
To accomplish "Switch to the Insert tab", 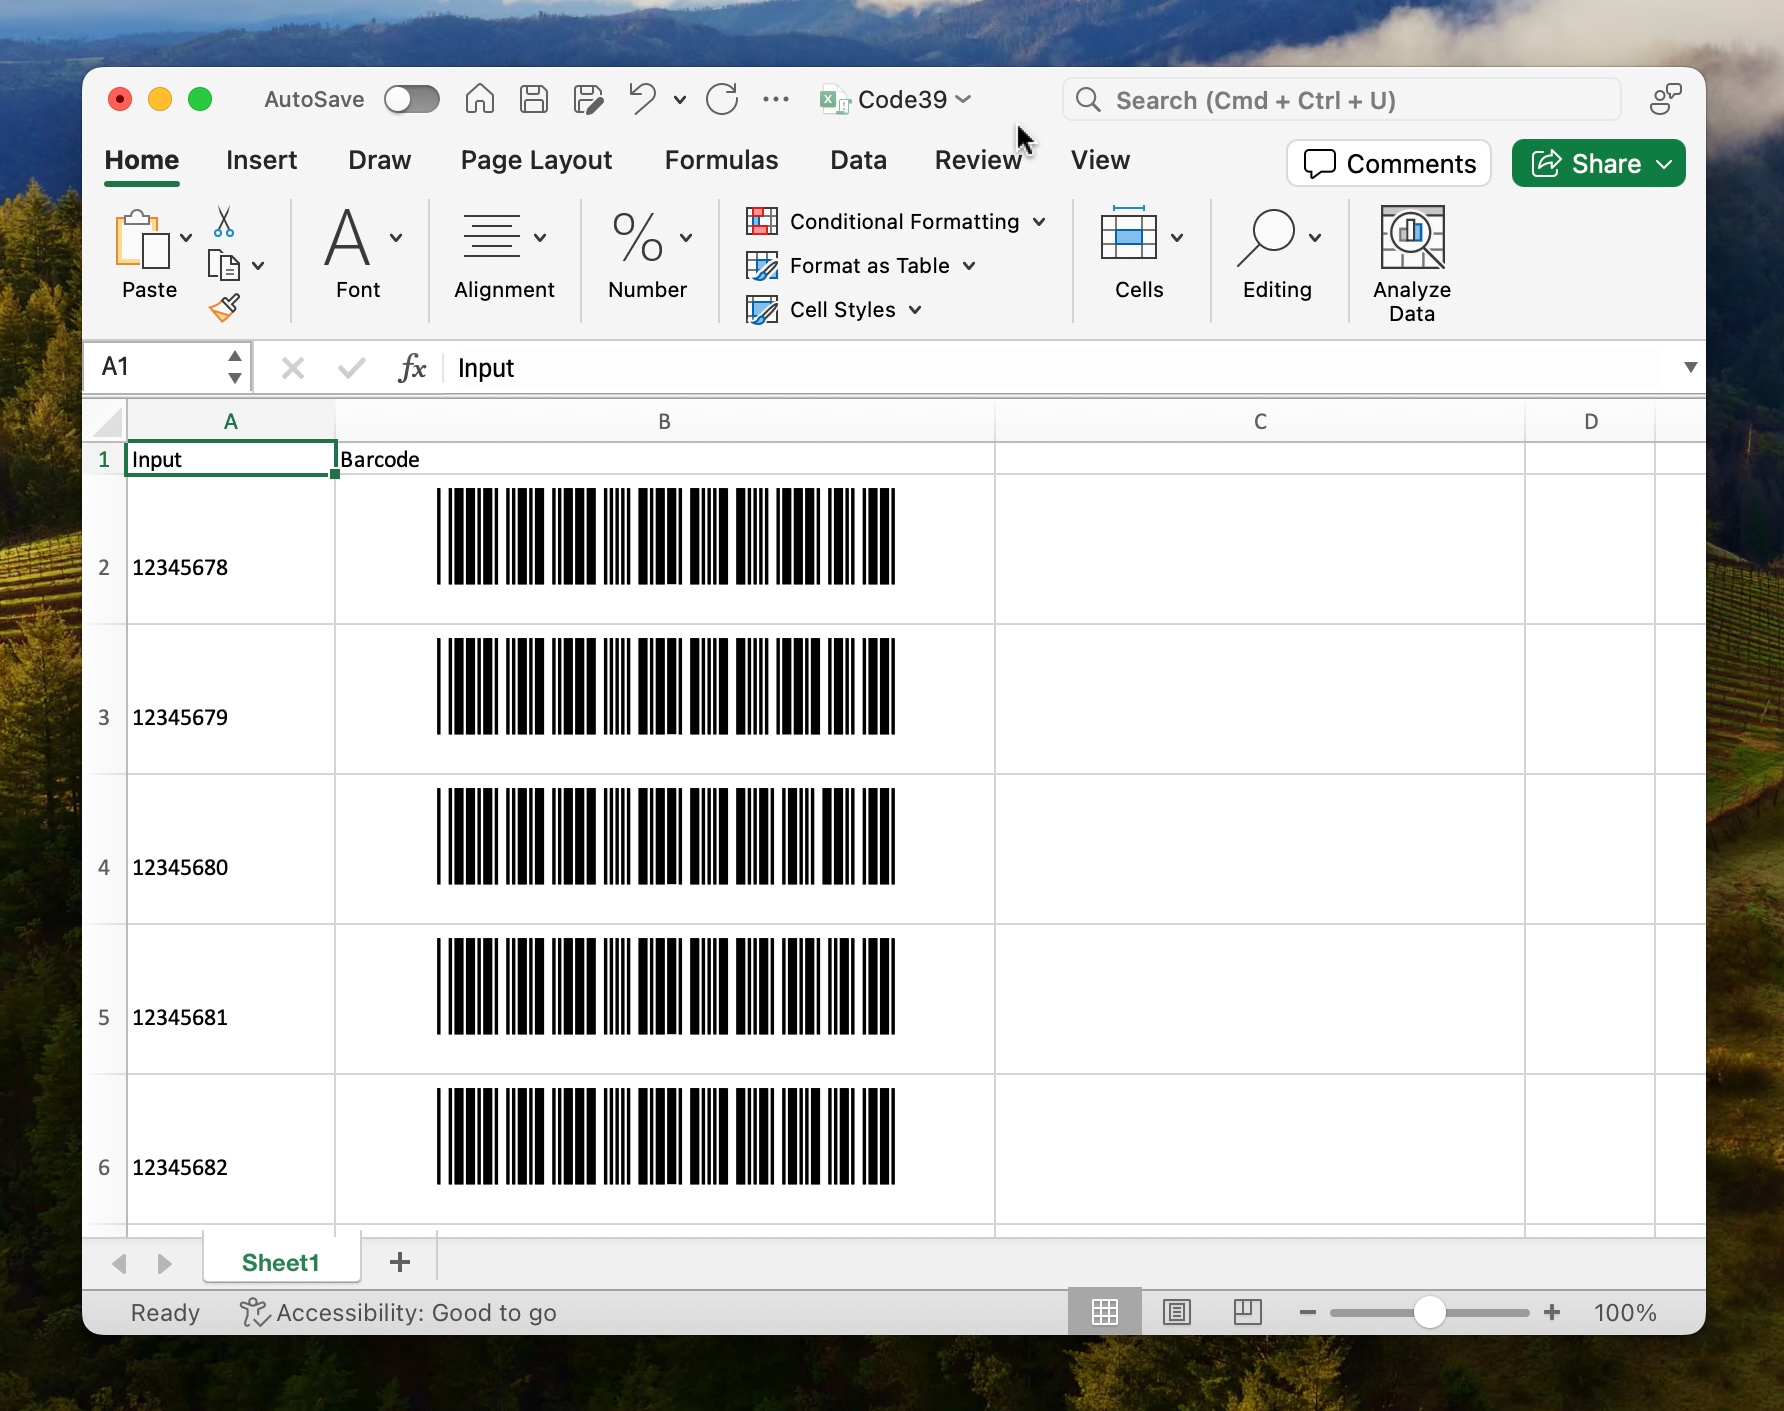I will (x=261, y=160).
